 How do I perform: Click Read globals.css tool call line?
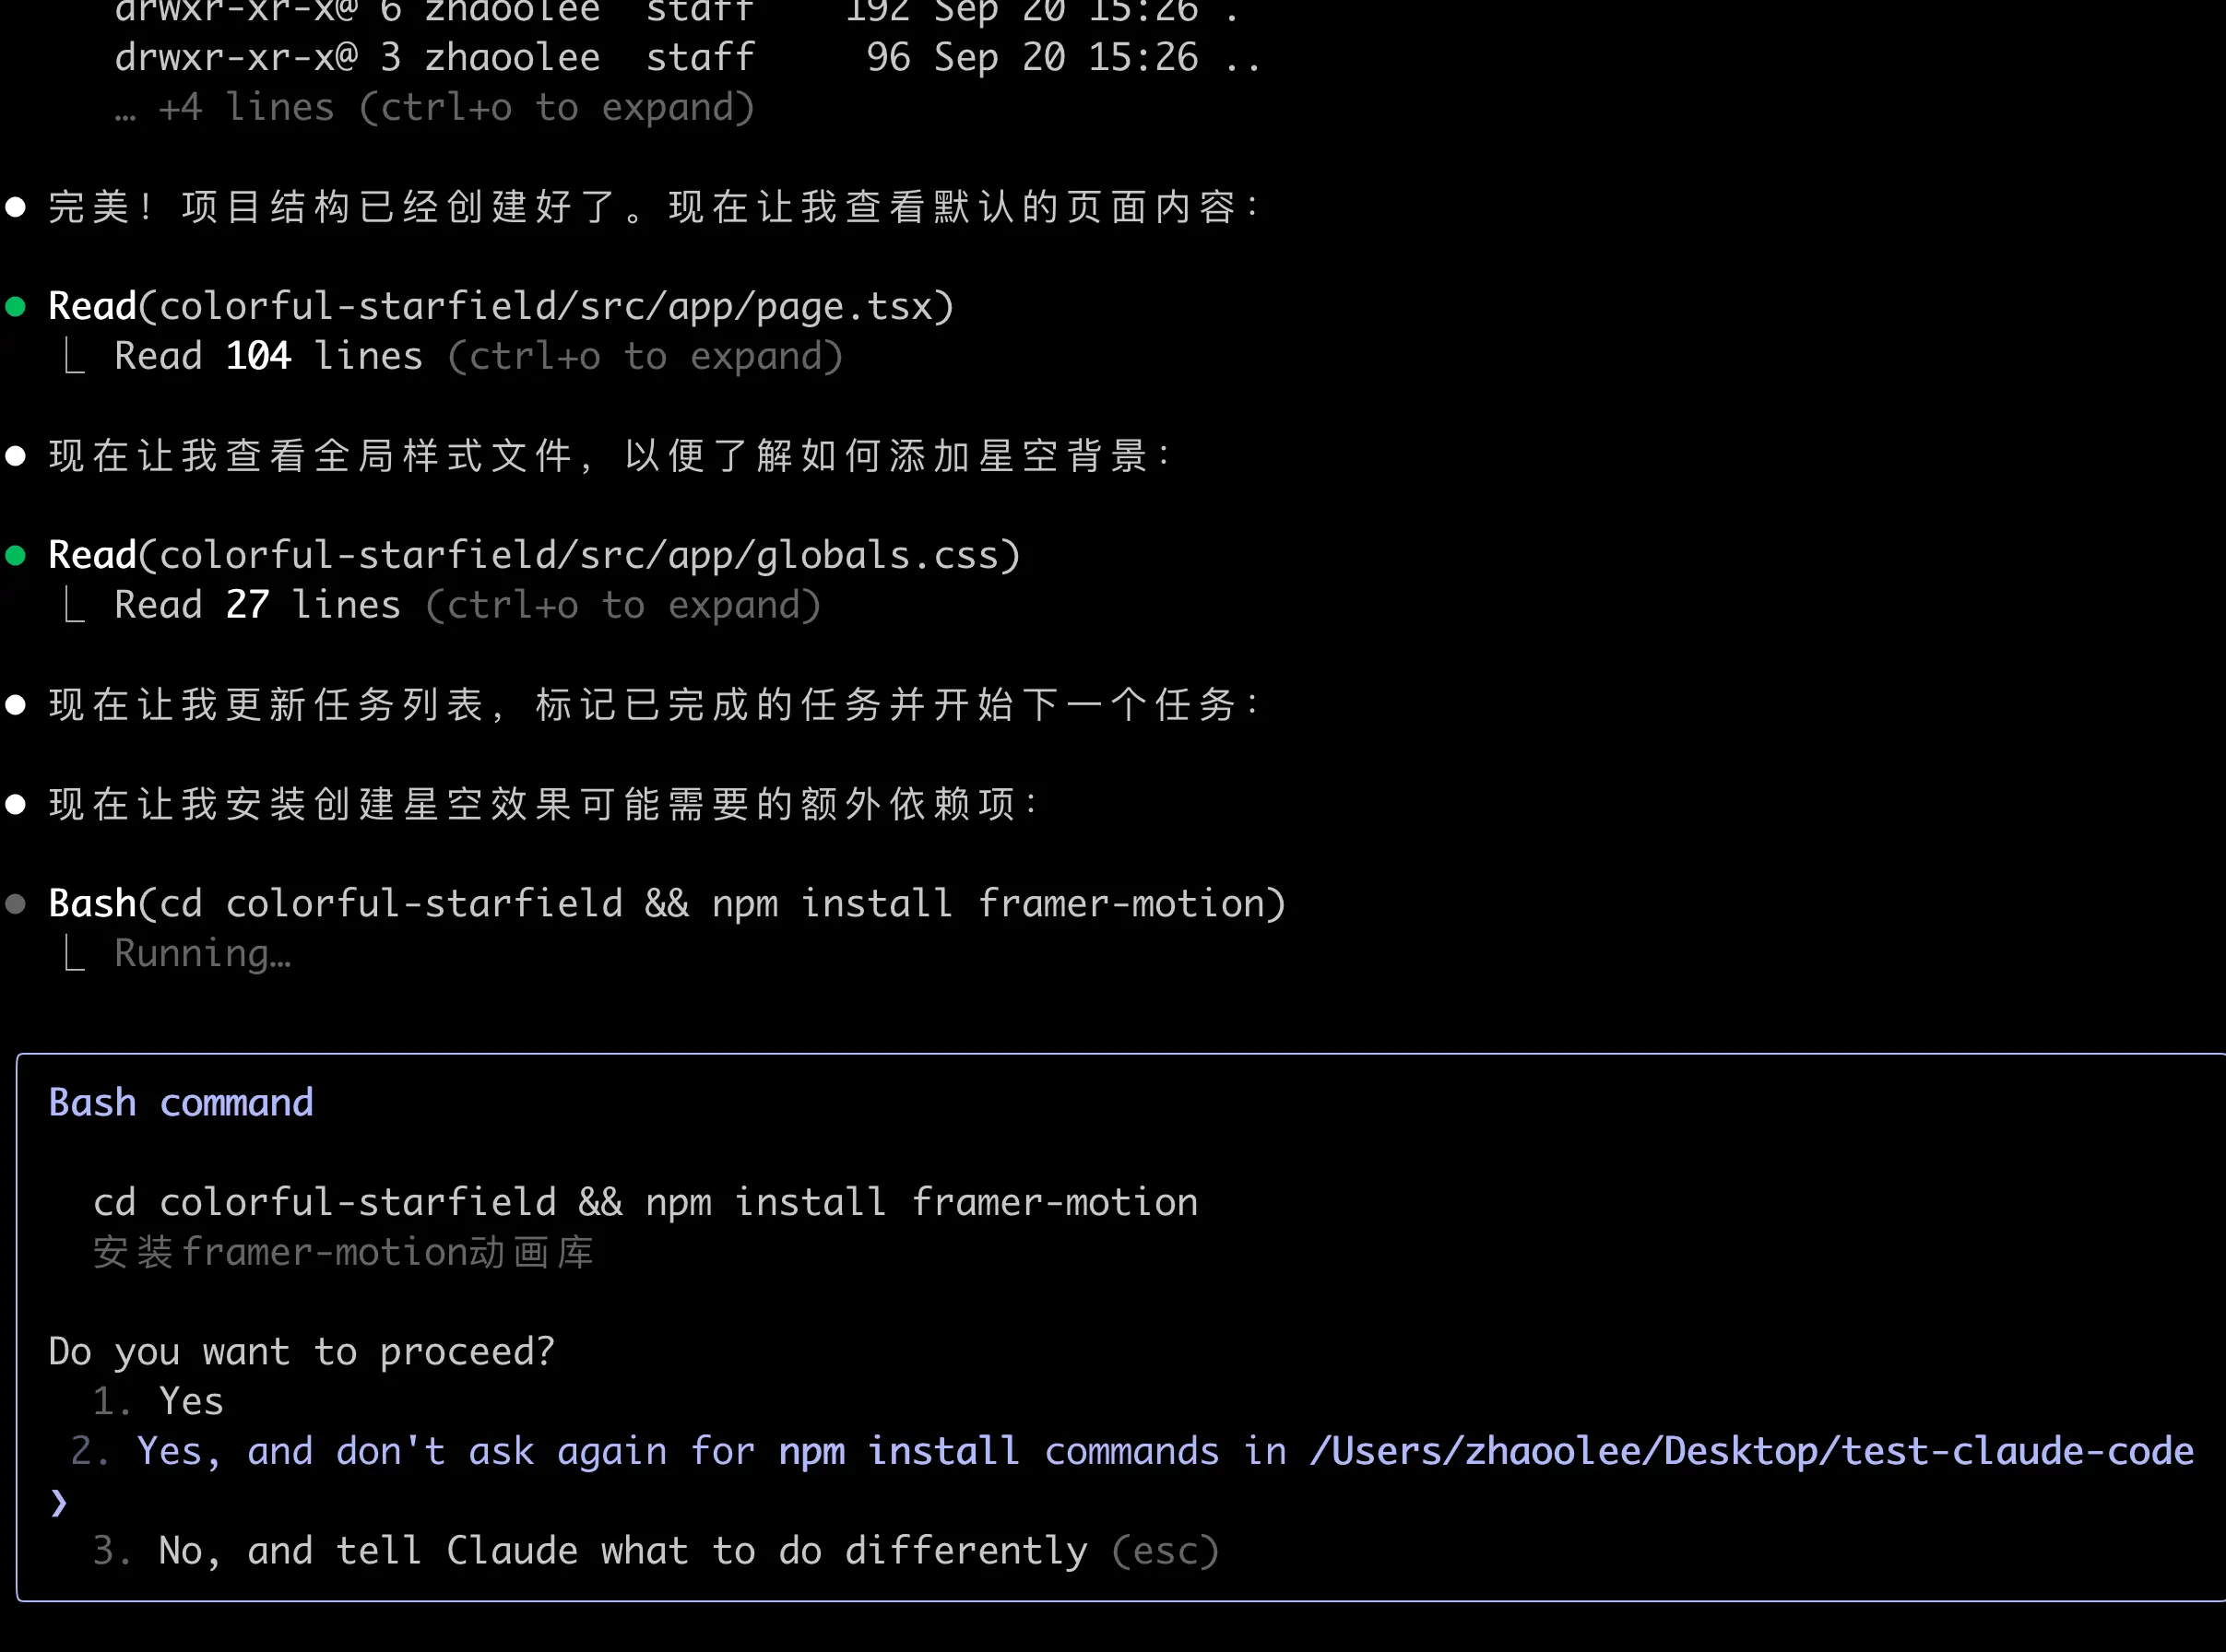pyautogui.click(x=534, y=555)
